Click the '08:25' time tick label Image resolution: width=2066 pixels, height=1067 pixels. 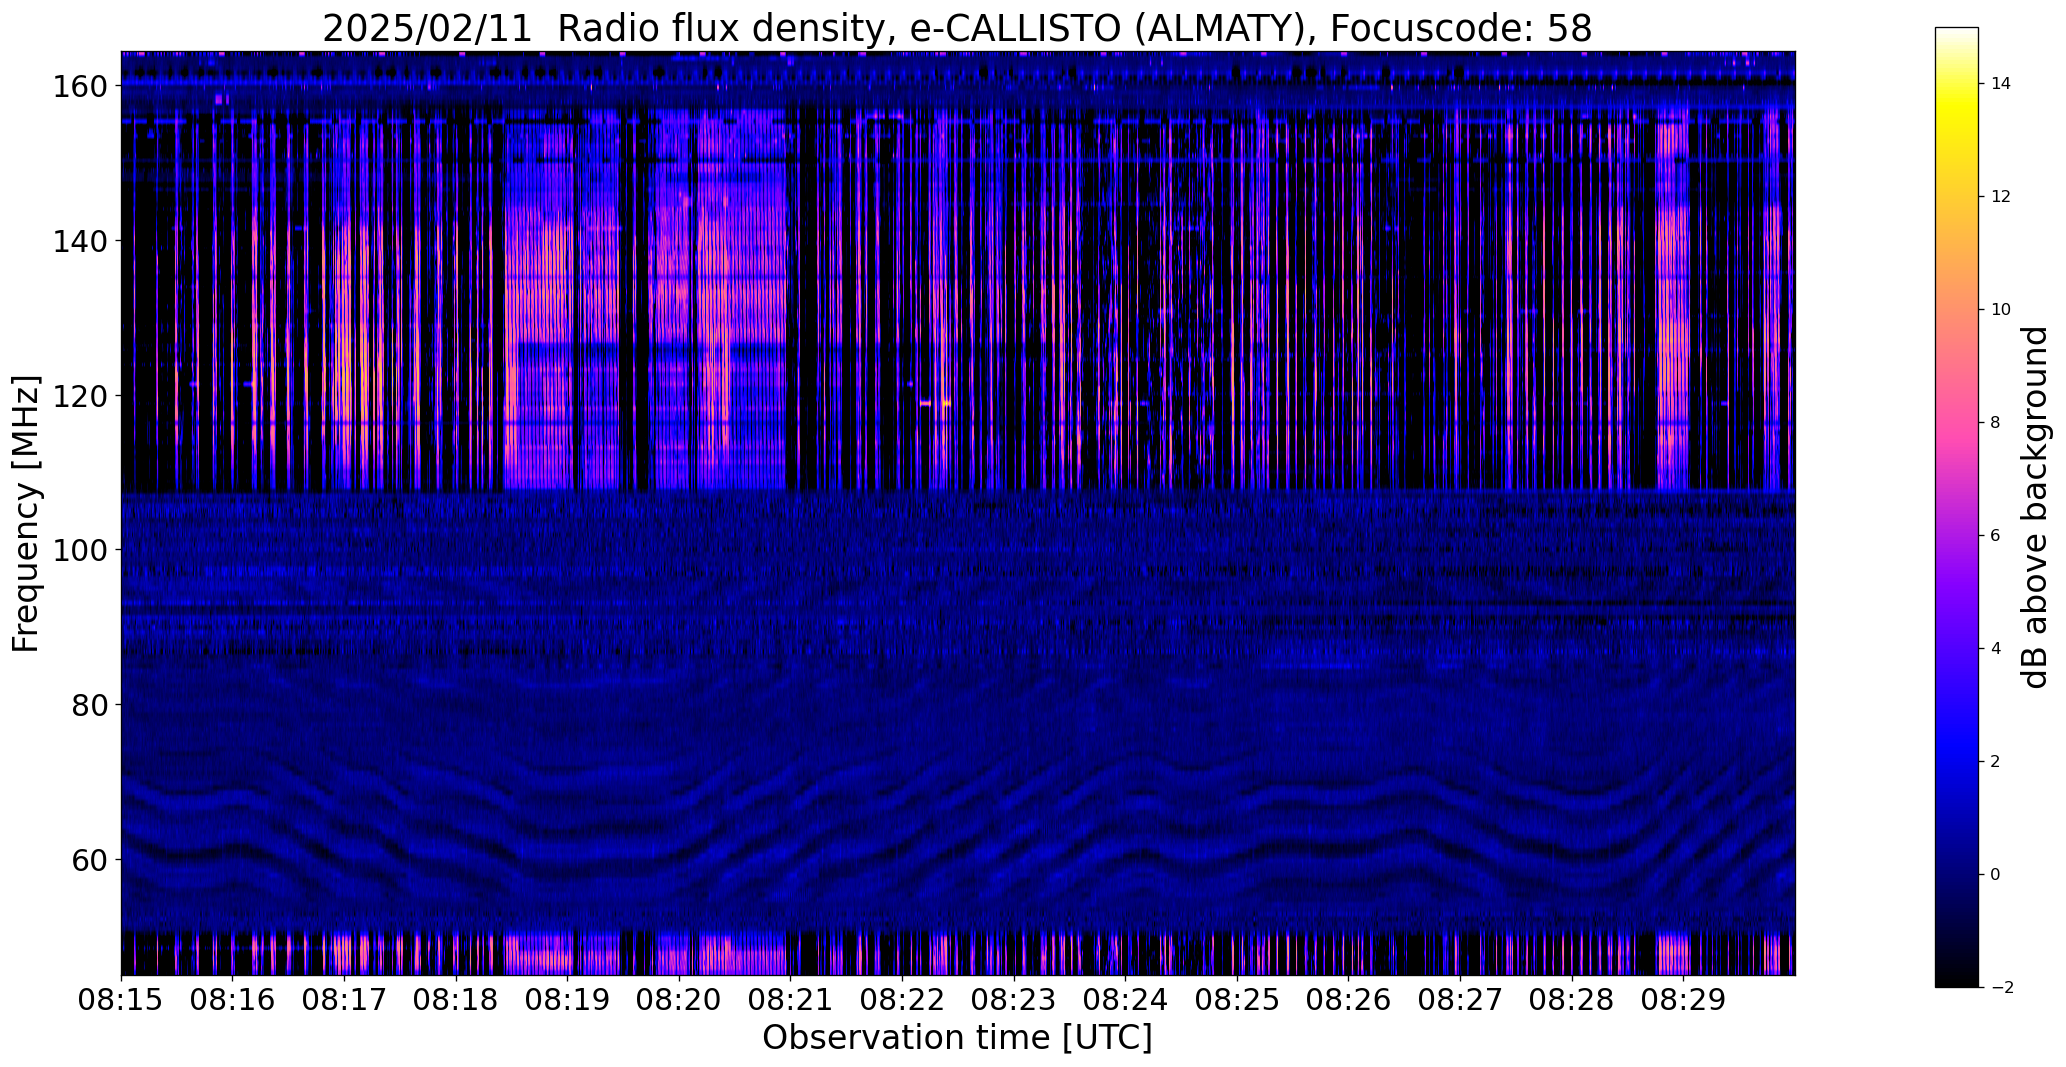pos(1237,1000)
